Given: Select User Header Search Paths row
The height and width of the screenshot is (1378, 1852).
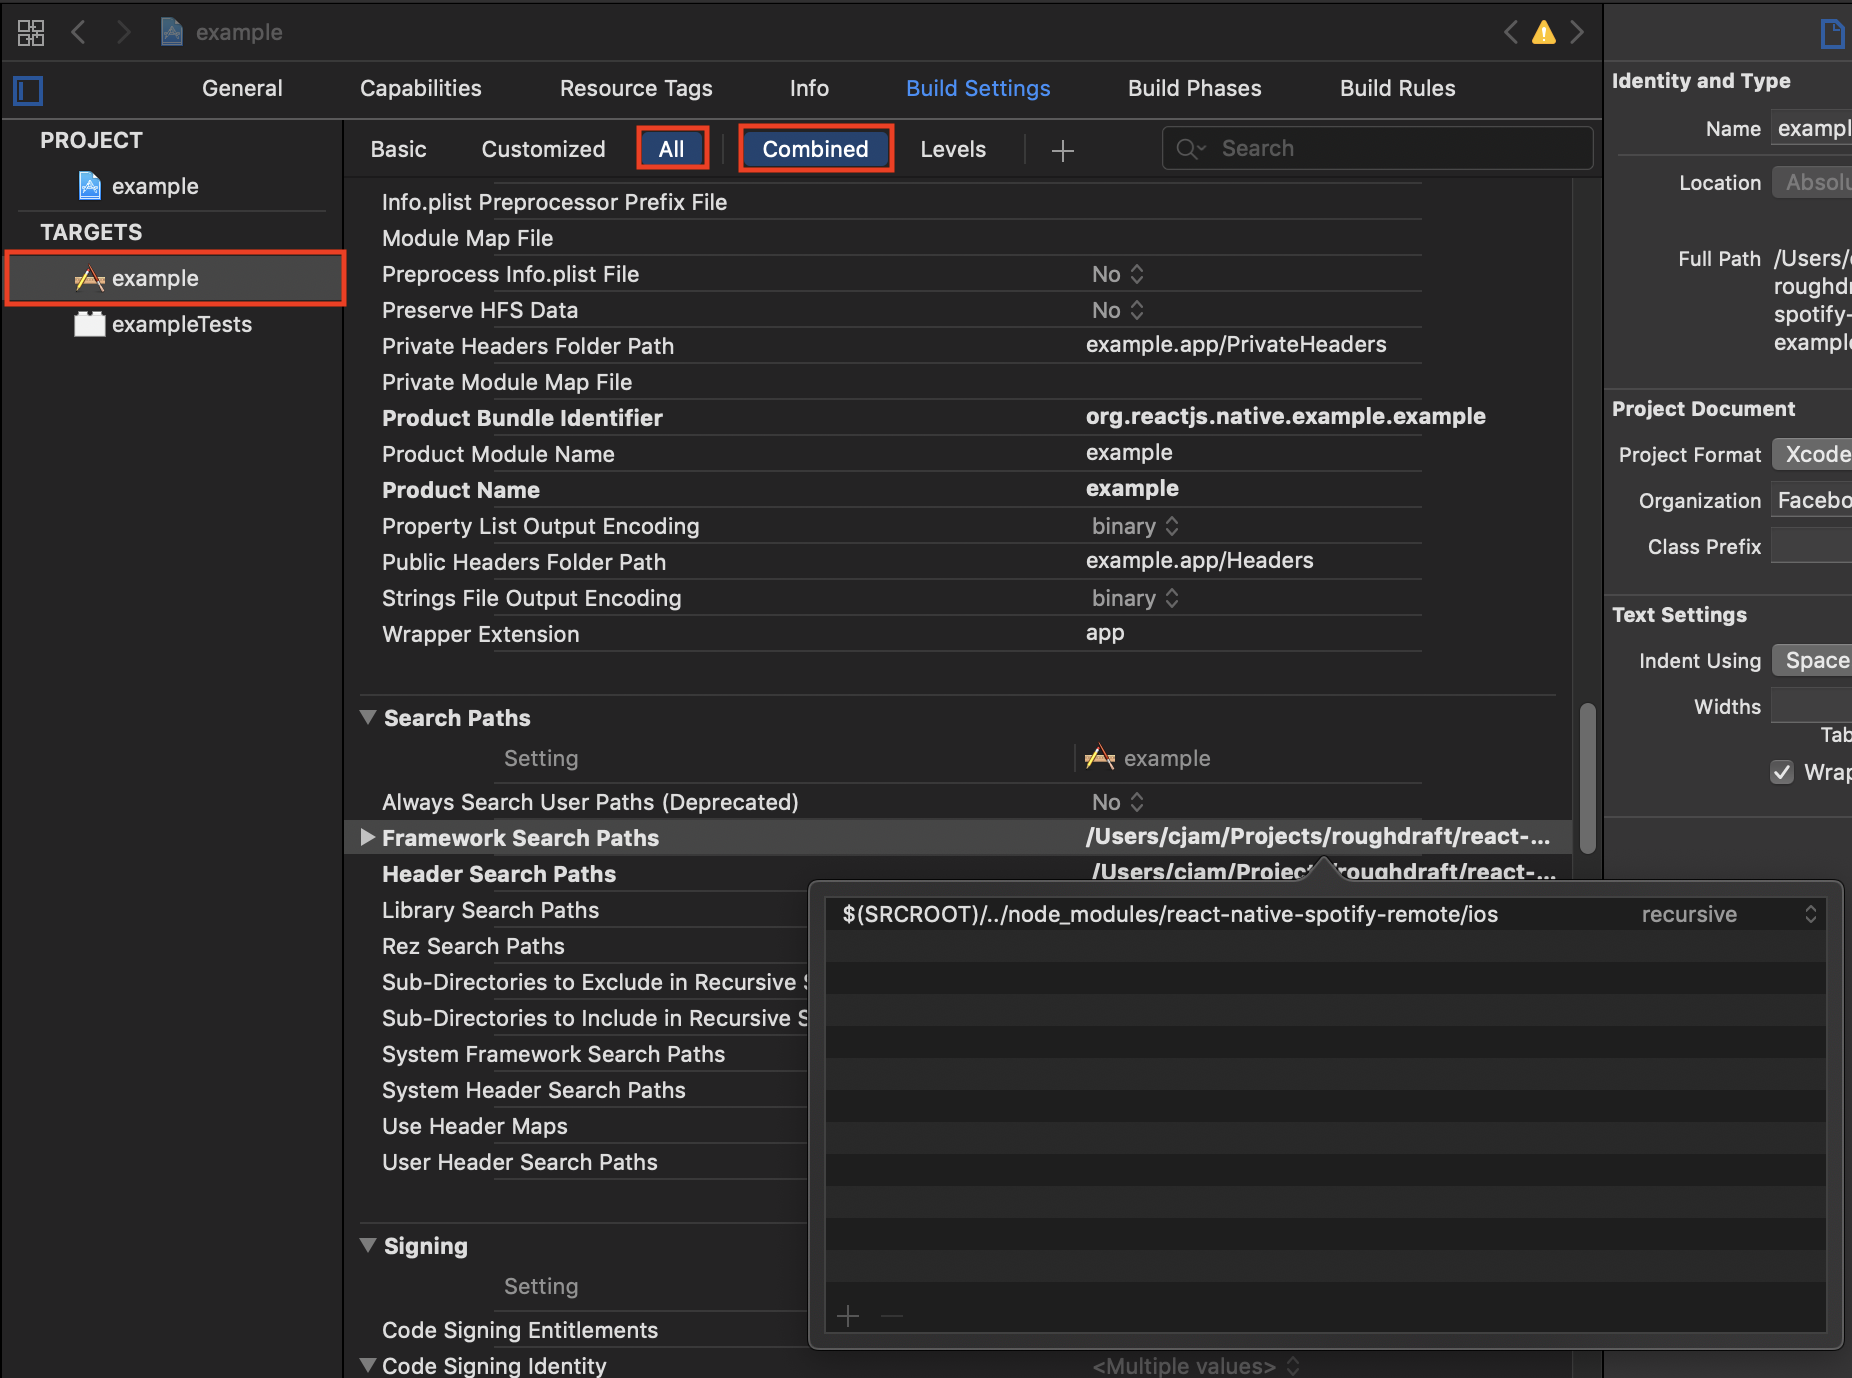Looking at the screenshot, I should pyautogui.click(x=520, y=1162).
